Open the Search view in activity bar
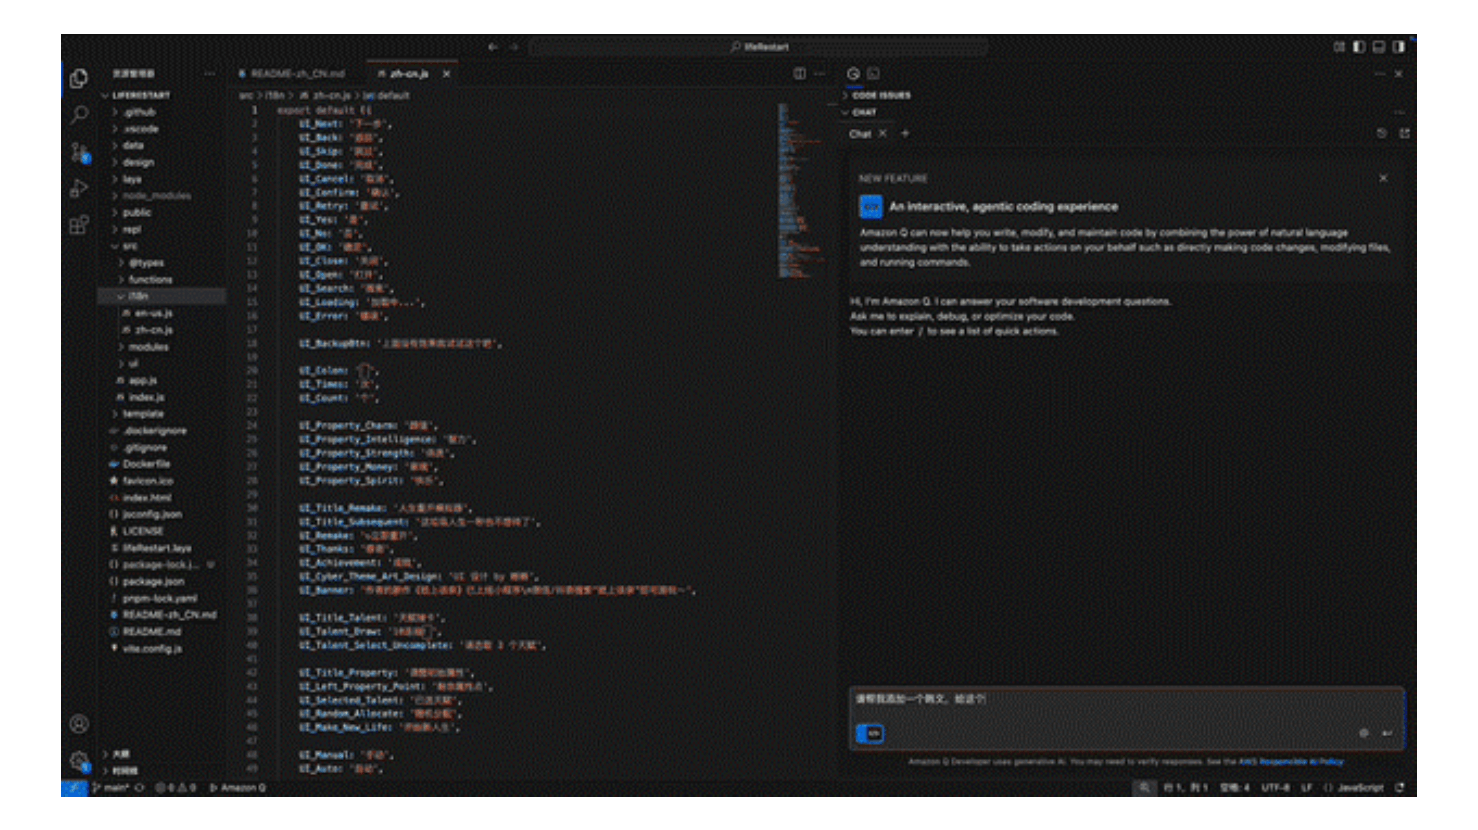Image resolution: width=1478 pixels, height=830 pixels. tap(79, 115)
